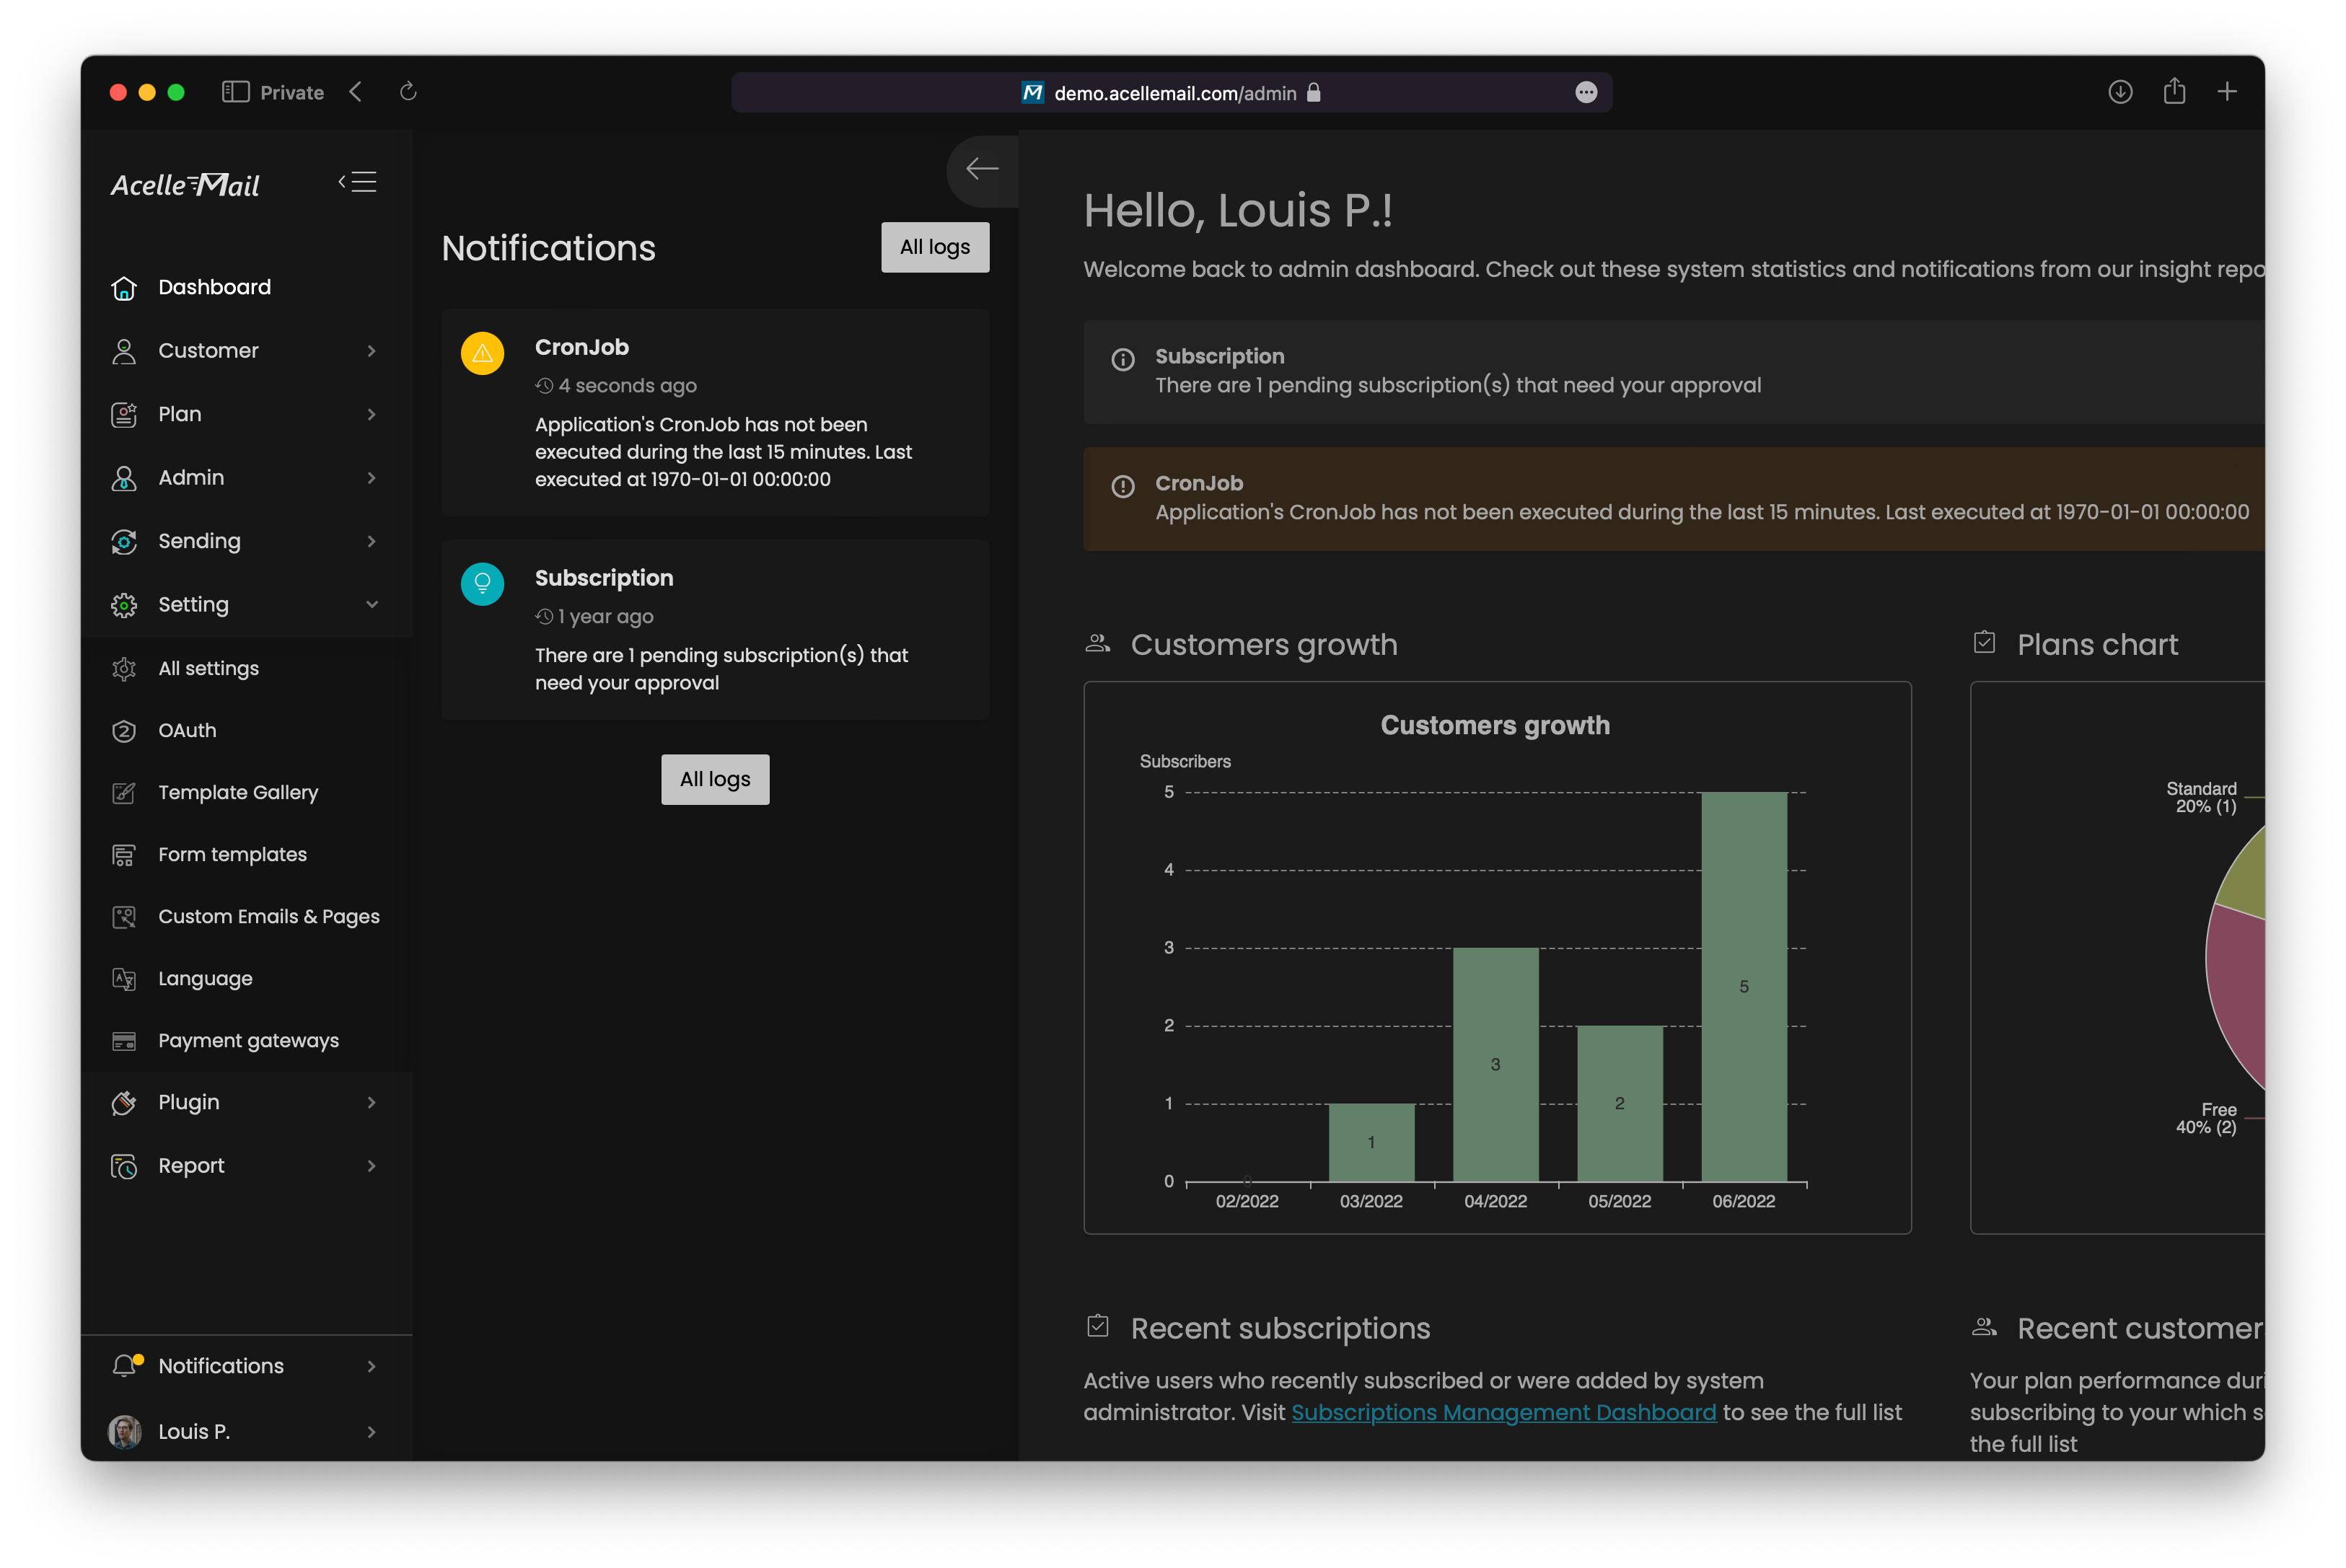2346x1568 pixels.
Task: Click the Customer icon in sidebar
Action: (123, 350)
